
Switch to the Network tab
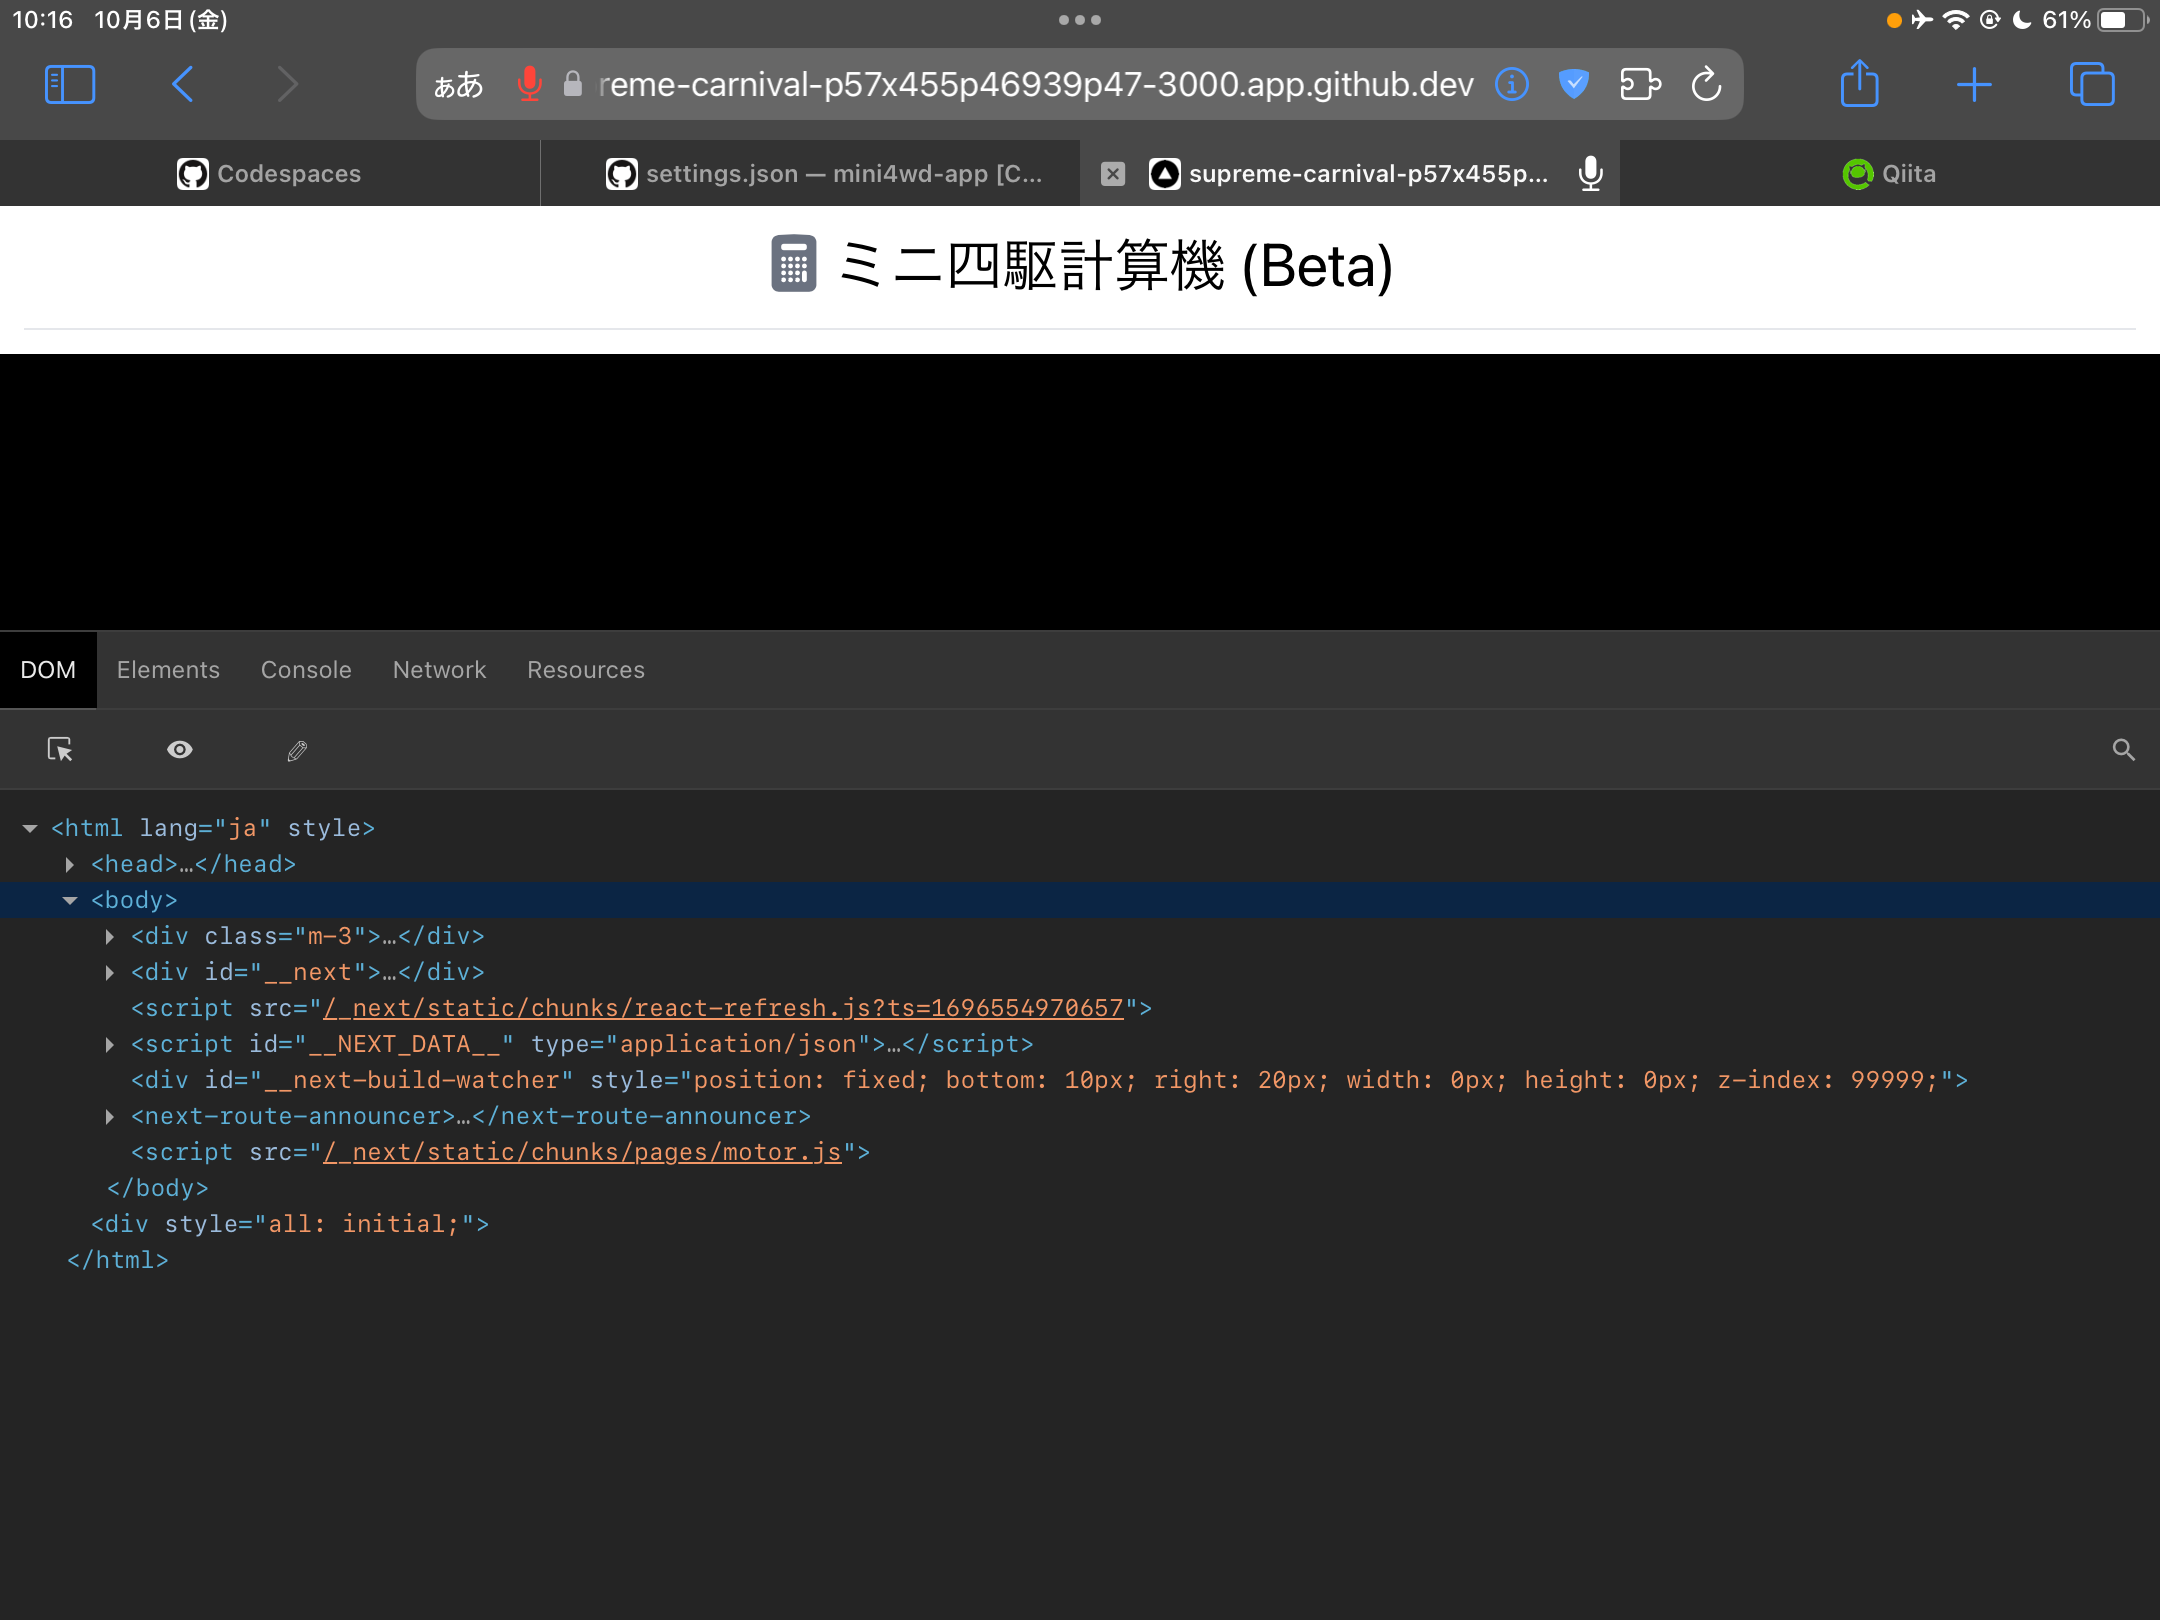click(439, 670)
